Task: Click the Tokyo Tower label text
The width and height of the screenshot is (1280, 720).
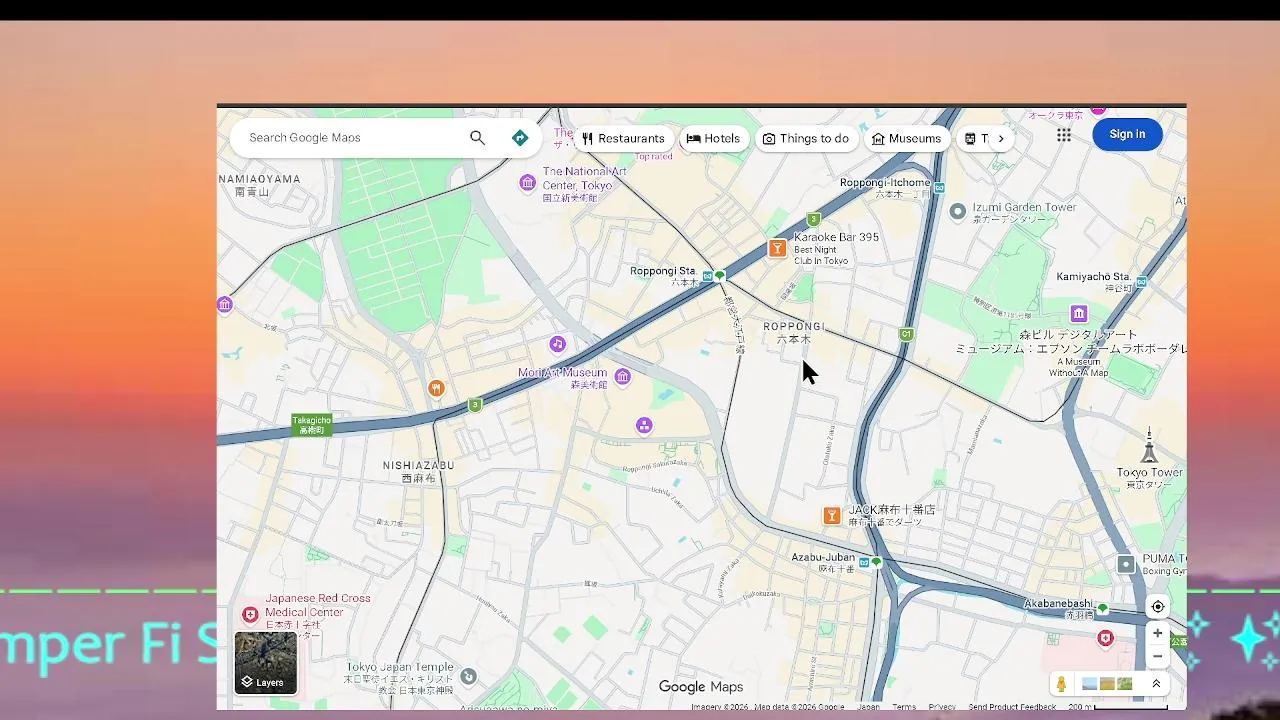Action: (1150, 472)
